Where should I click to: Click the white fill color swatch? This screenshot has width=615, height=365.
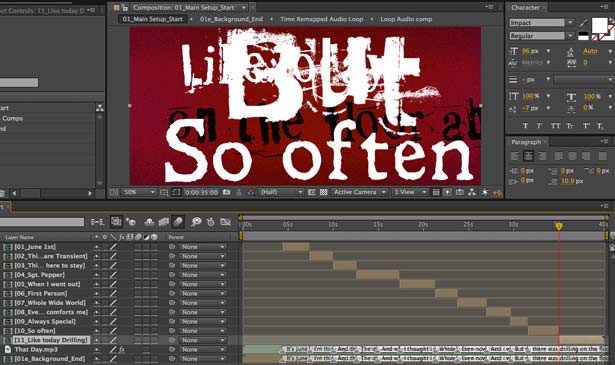pos(599,25)
